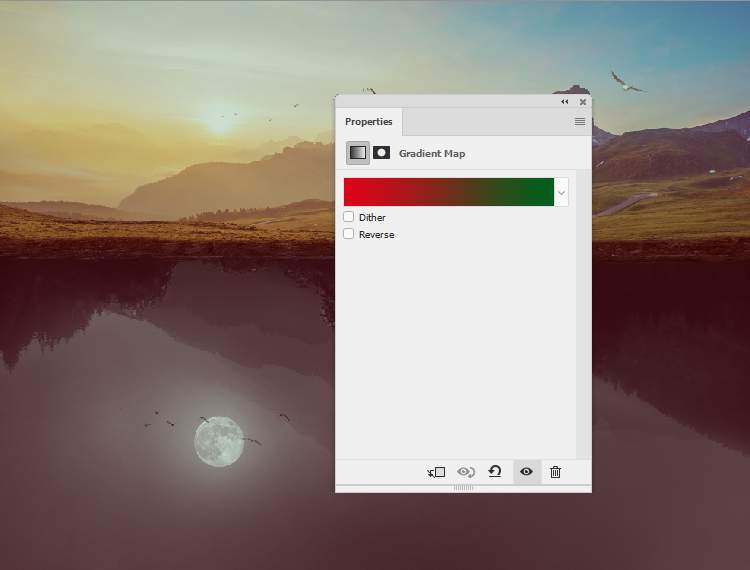Enable the Reverse checkbox
The image size is (750, 570).
point(349,234)
